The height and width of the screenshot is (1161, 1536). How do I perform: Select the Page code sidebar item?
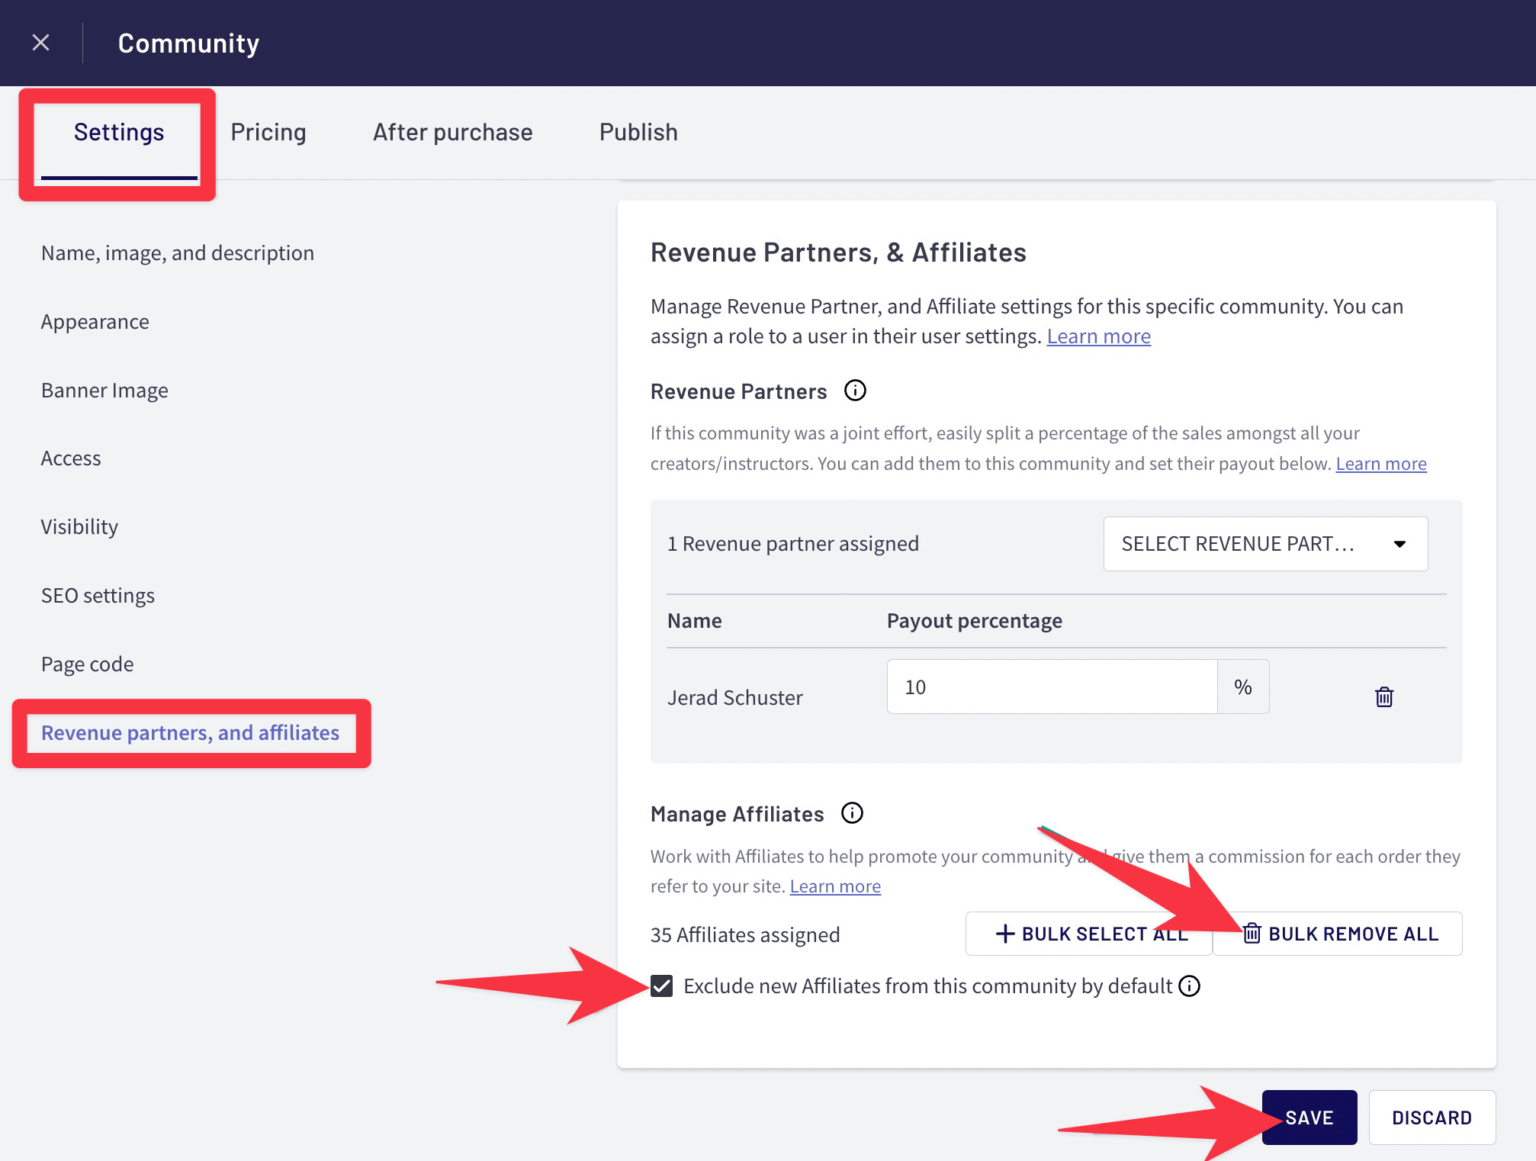[x=87, y=663]
